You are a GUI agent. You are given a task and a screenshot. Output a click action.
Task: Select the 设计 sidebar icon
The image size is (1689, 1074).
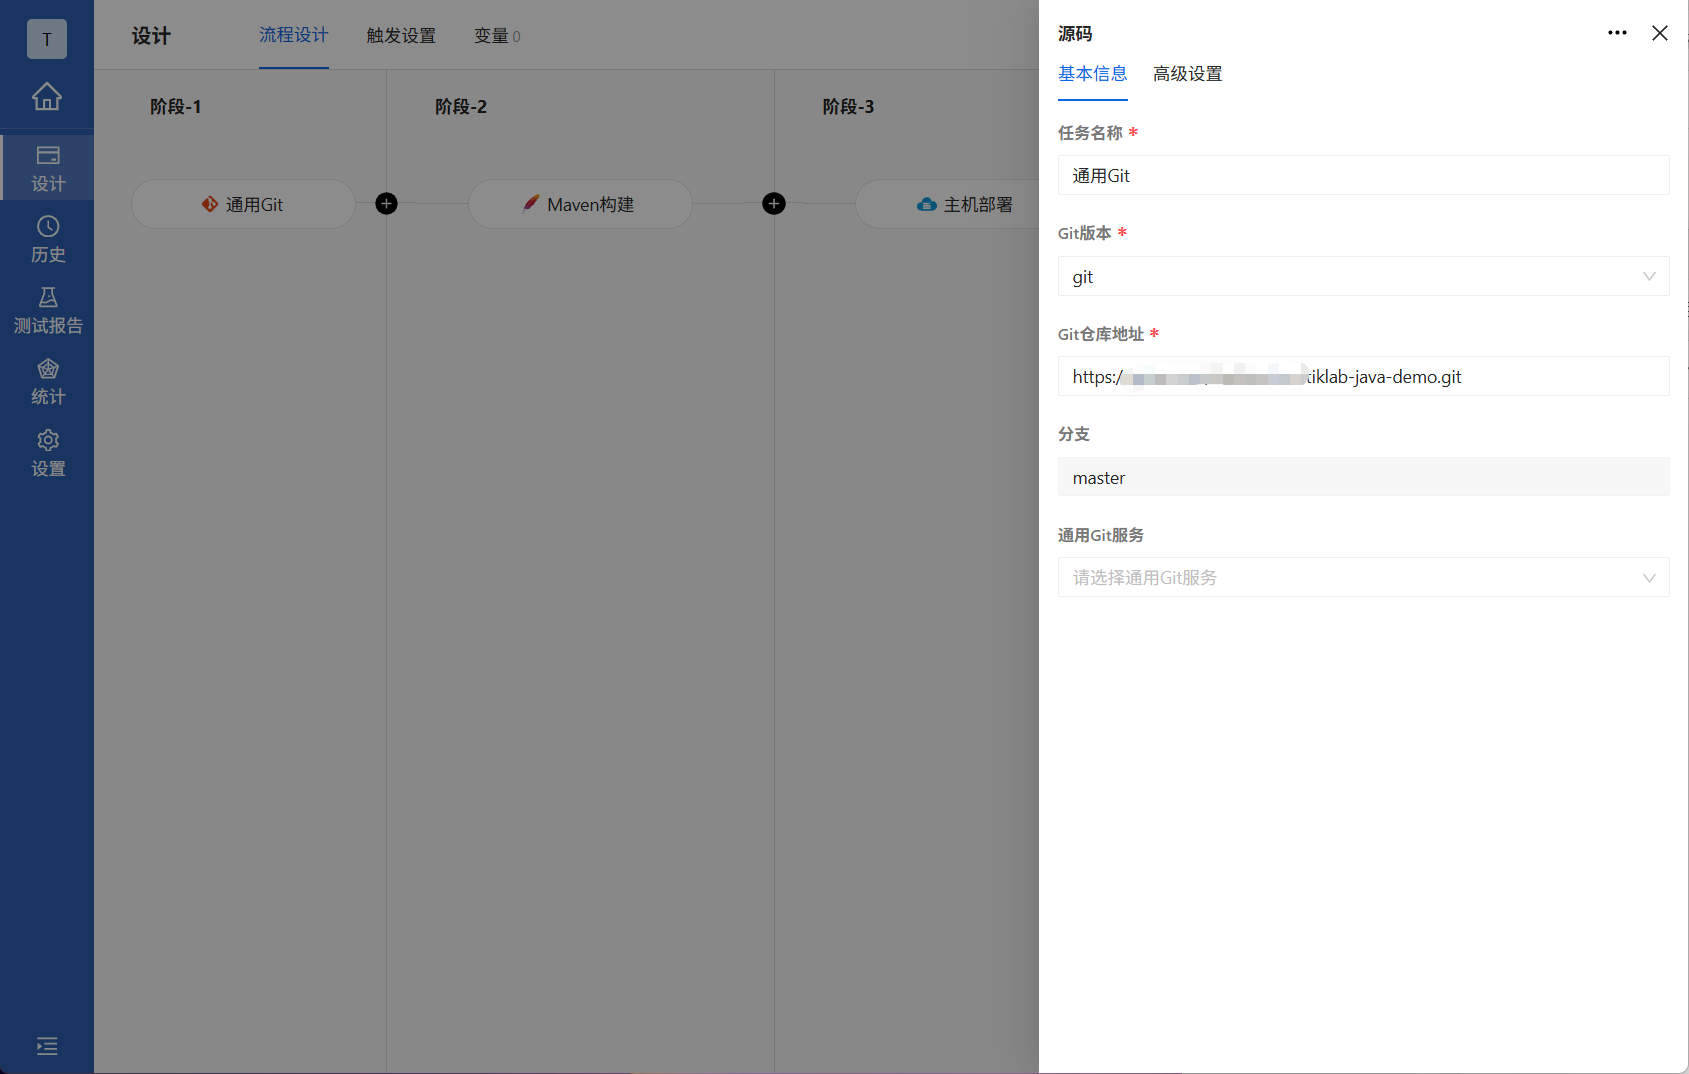pyautogui.click(x=47, y=167)
